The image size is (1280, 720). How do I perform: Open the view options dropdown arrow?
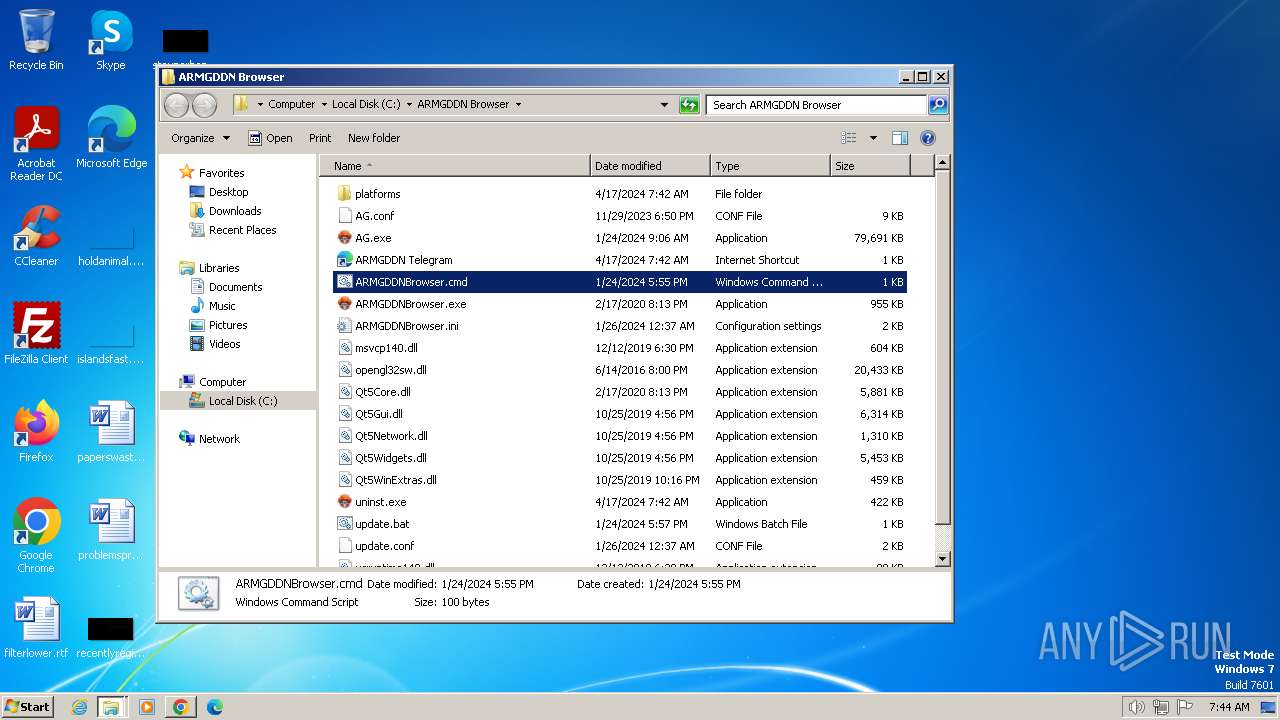873,138
